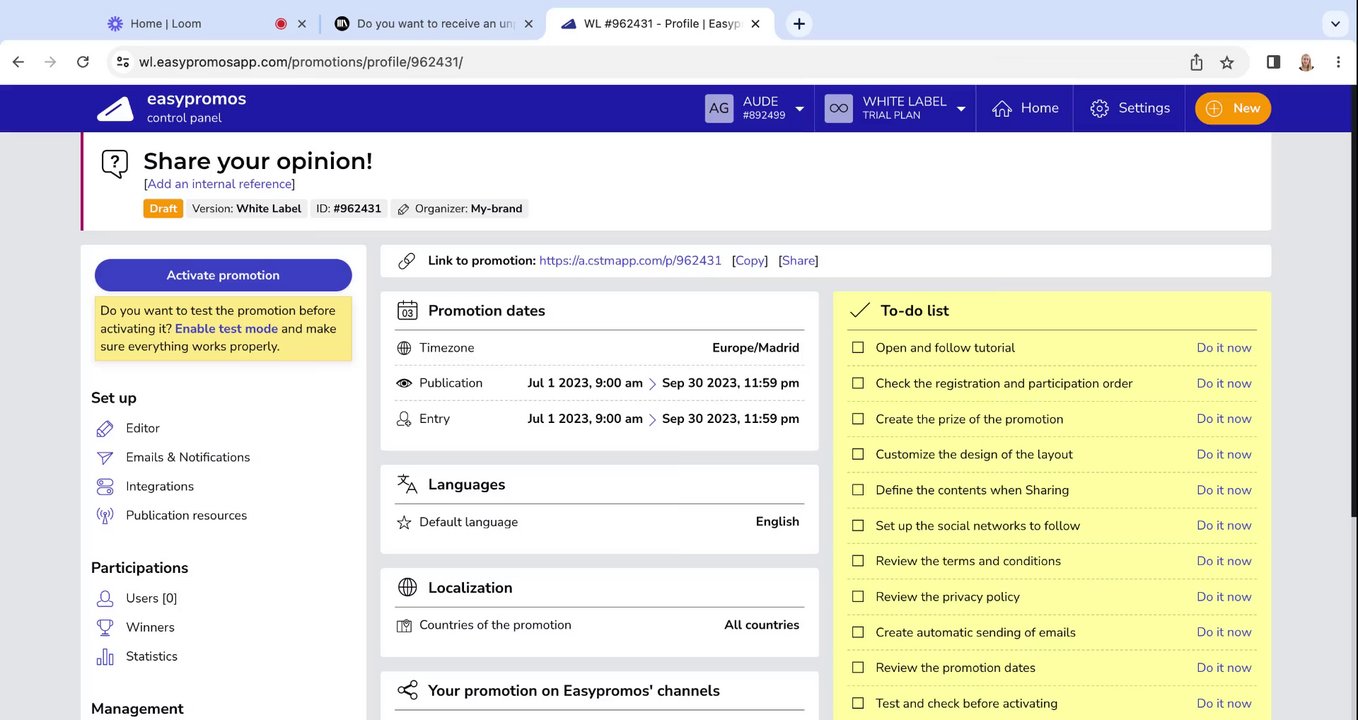Mark 'Define the contents when Sharing' done
This screenshot has height=720, width=1358.
tap(857, 490)
